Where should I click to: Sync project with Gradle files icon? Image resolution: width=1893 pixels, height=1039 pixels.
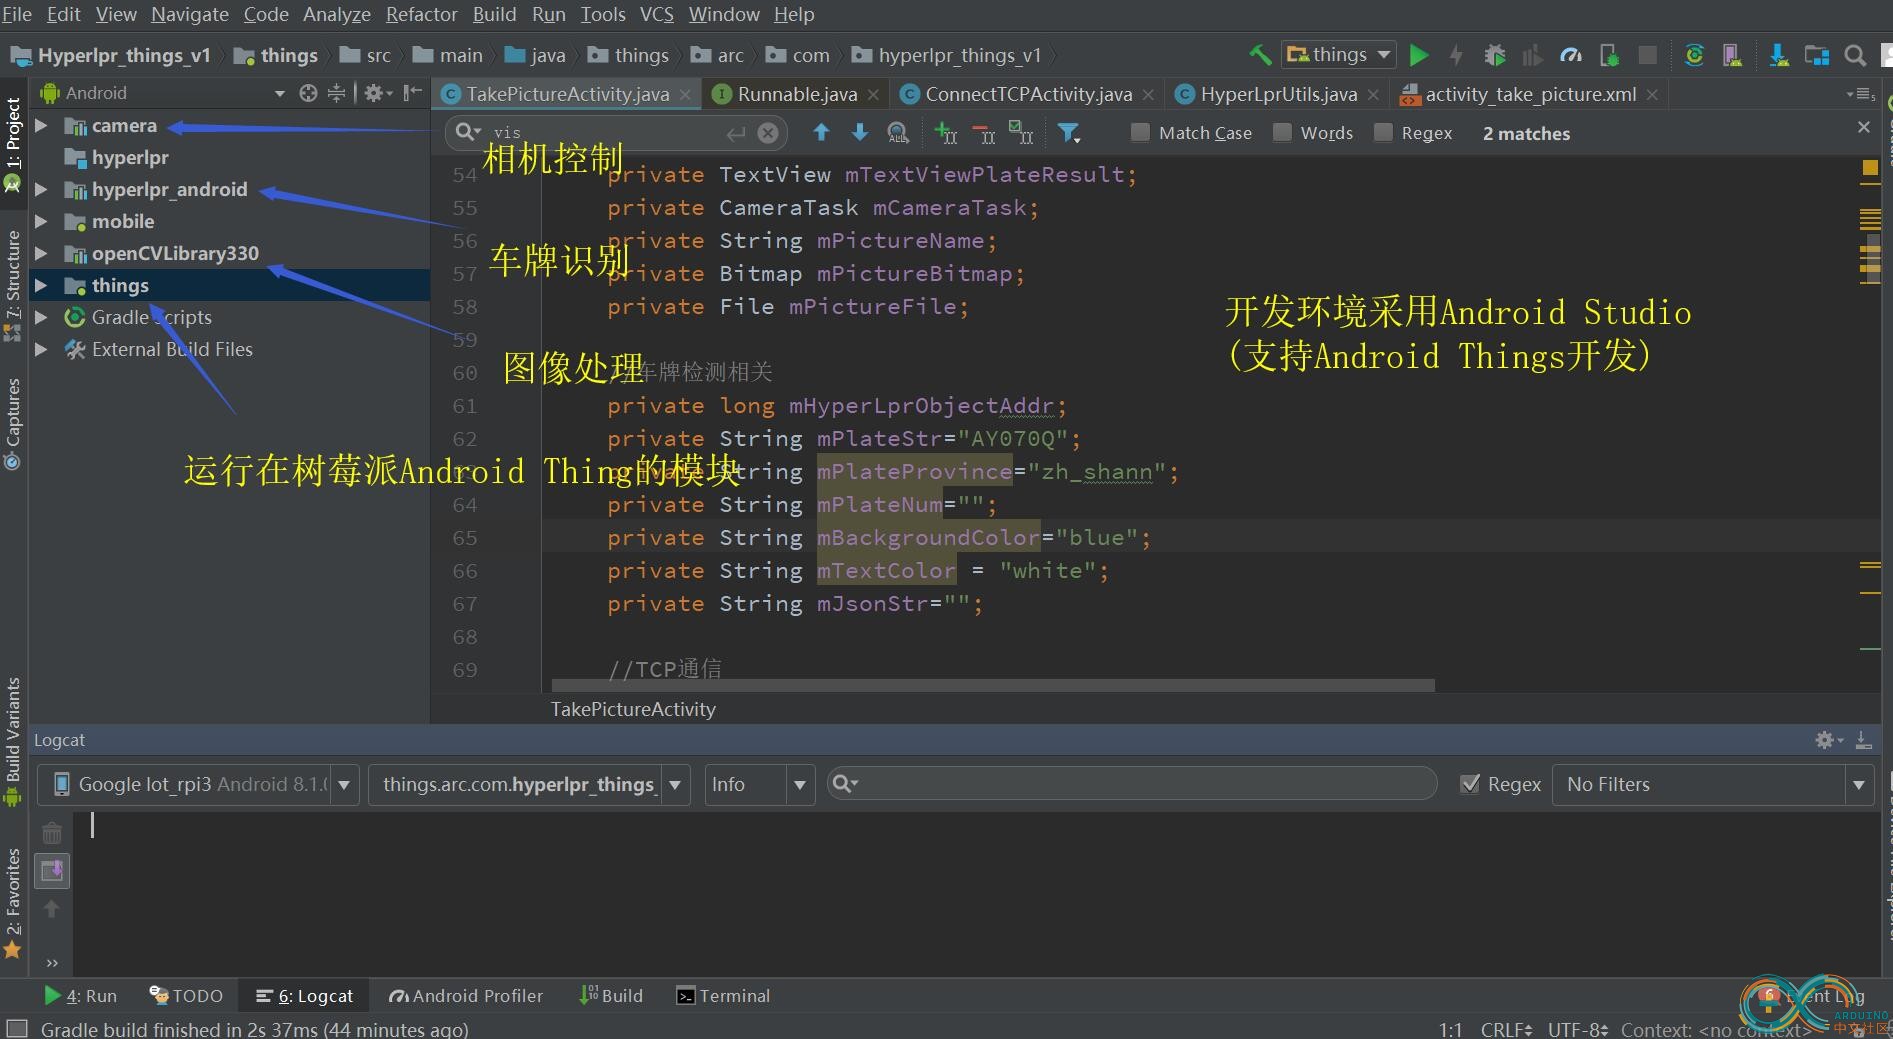(1694, 55)
